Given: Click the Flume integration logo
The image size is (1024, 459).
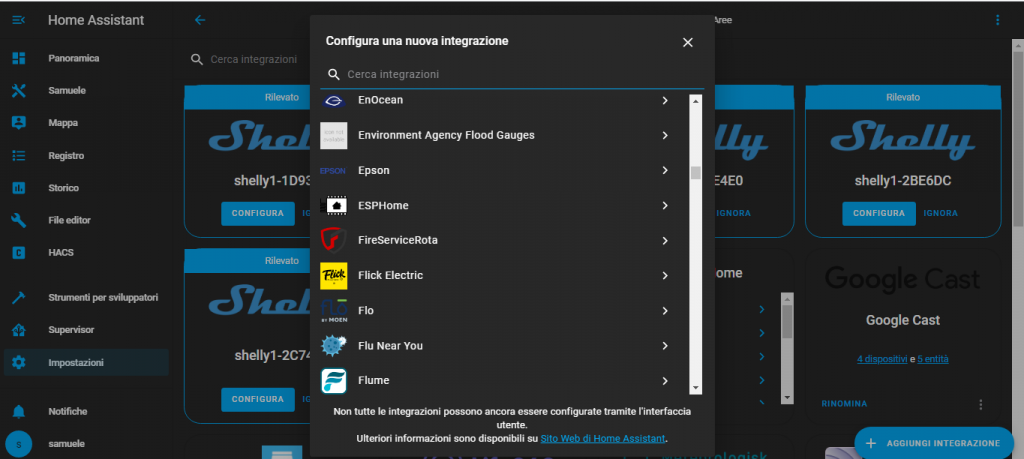Looking at the screenshot, I should point(334,381).
